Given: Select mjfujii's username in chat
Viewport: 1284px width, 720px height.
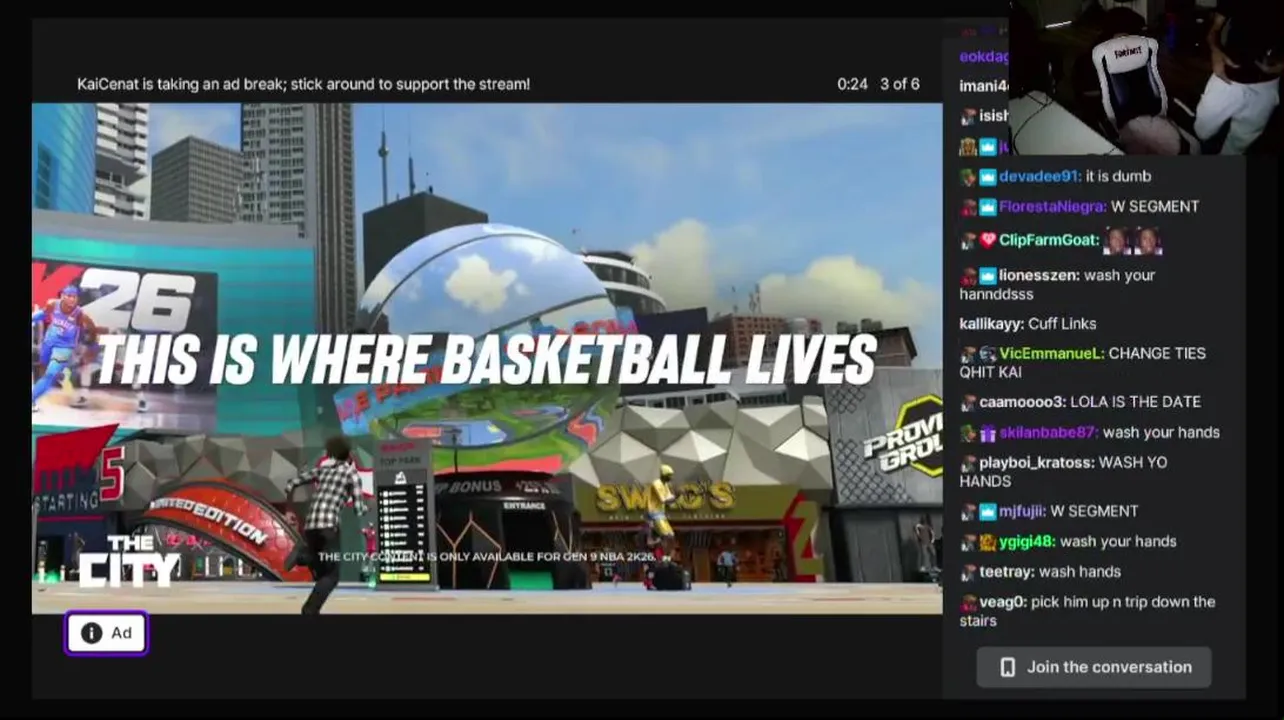Looking at the screenshot, I should (x=1020, y=511).
